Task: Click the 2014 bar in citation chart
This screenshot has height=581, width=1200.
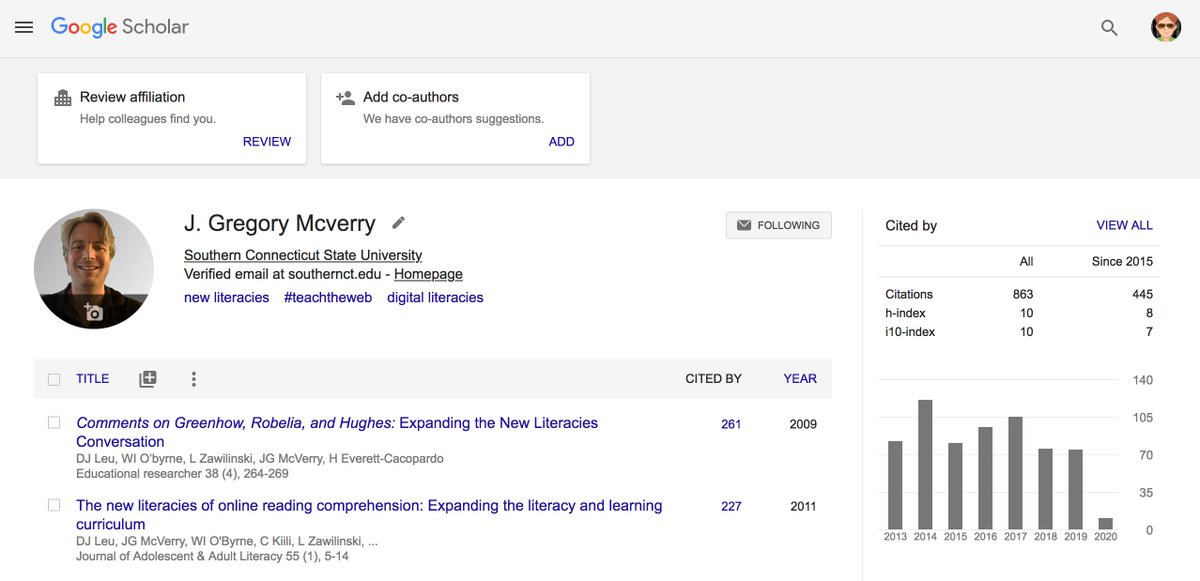Action: point(925,464)
